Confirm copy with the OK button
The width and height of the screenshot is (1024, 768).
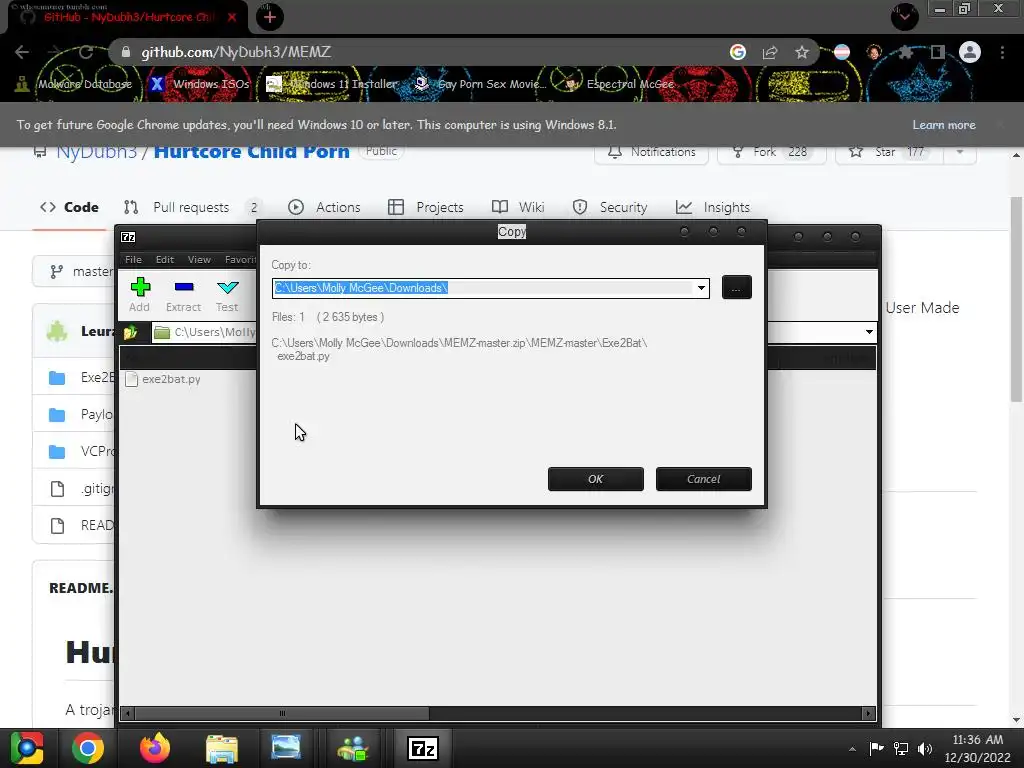tap(596, 479)
